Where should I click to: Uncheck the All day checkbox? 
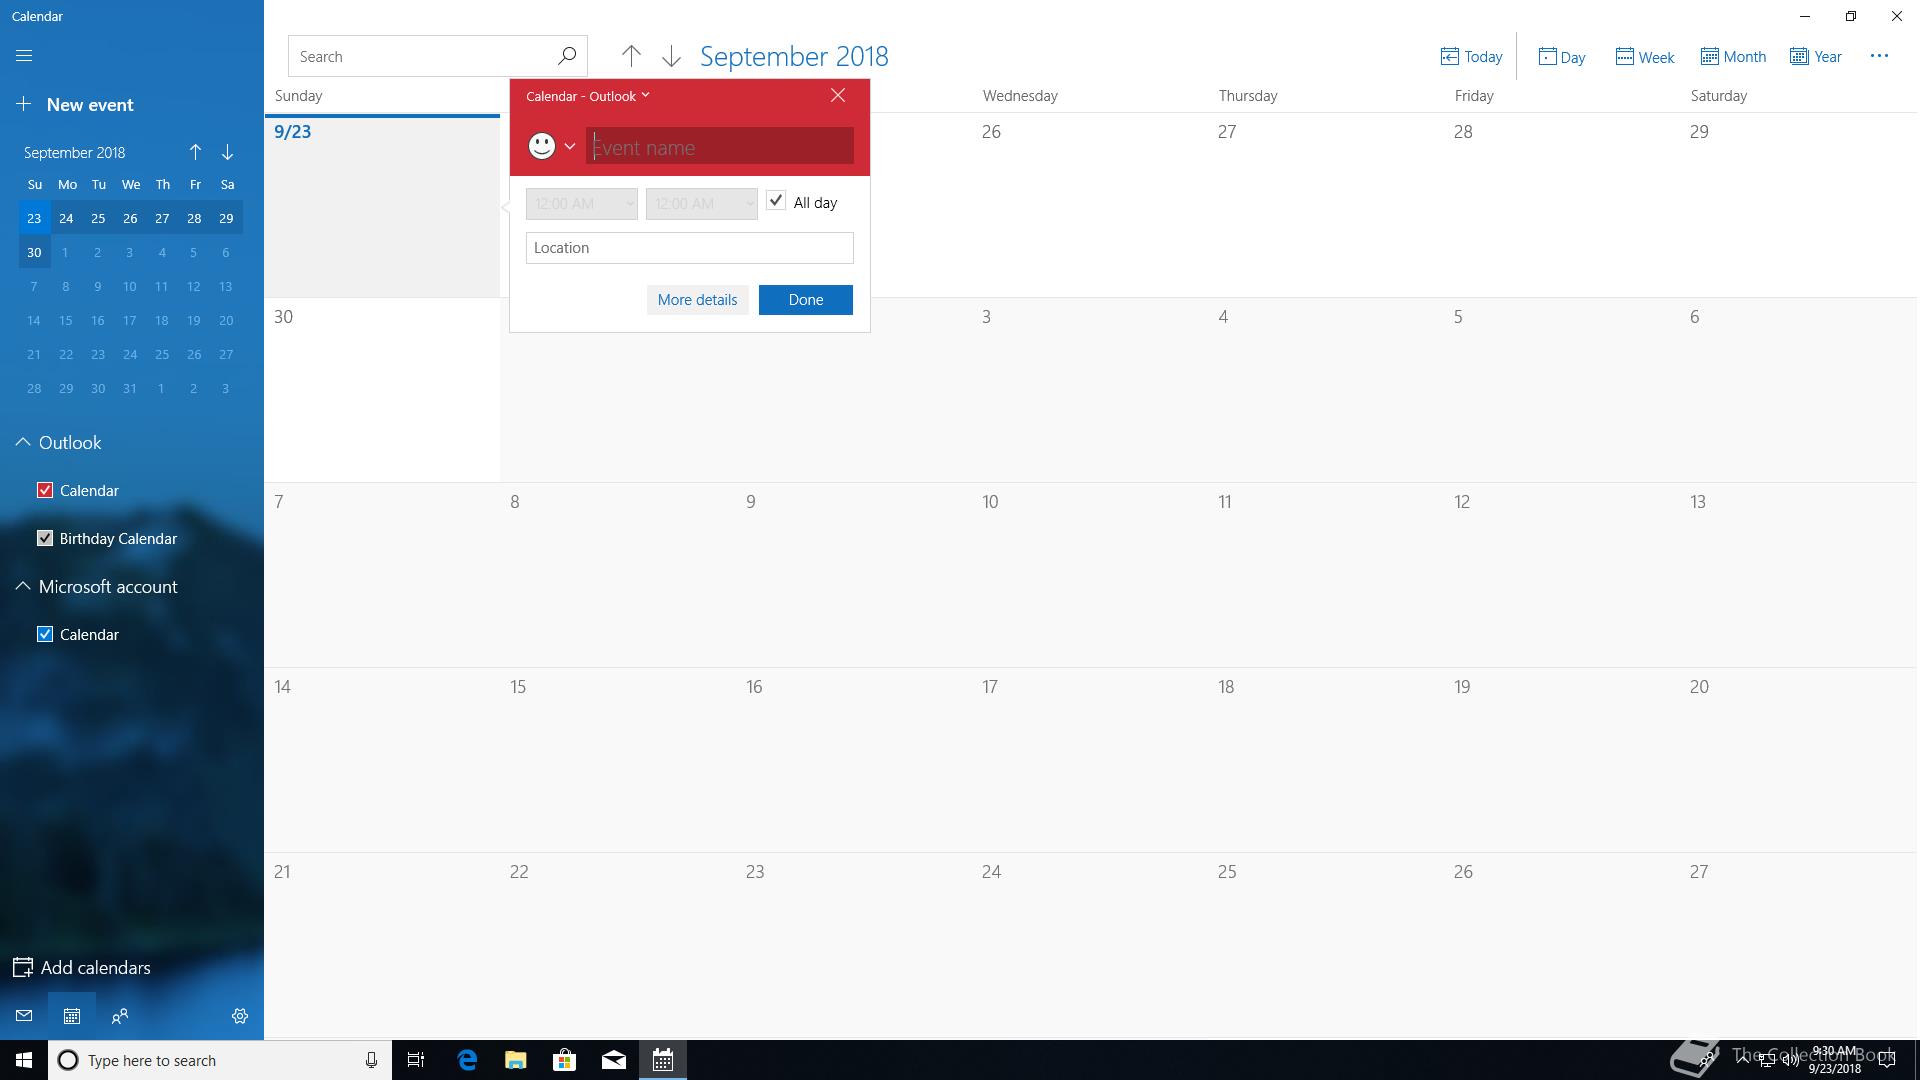(776, 201)
